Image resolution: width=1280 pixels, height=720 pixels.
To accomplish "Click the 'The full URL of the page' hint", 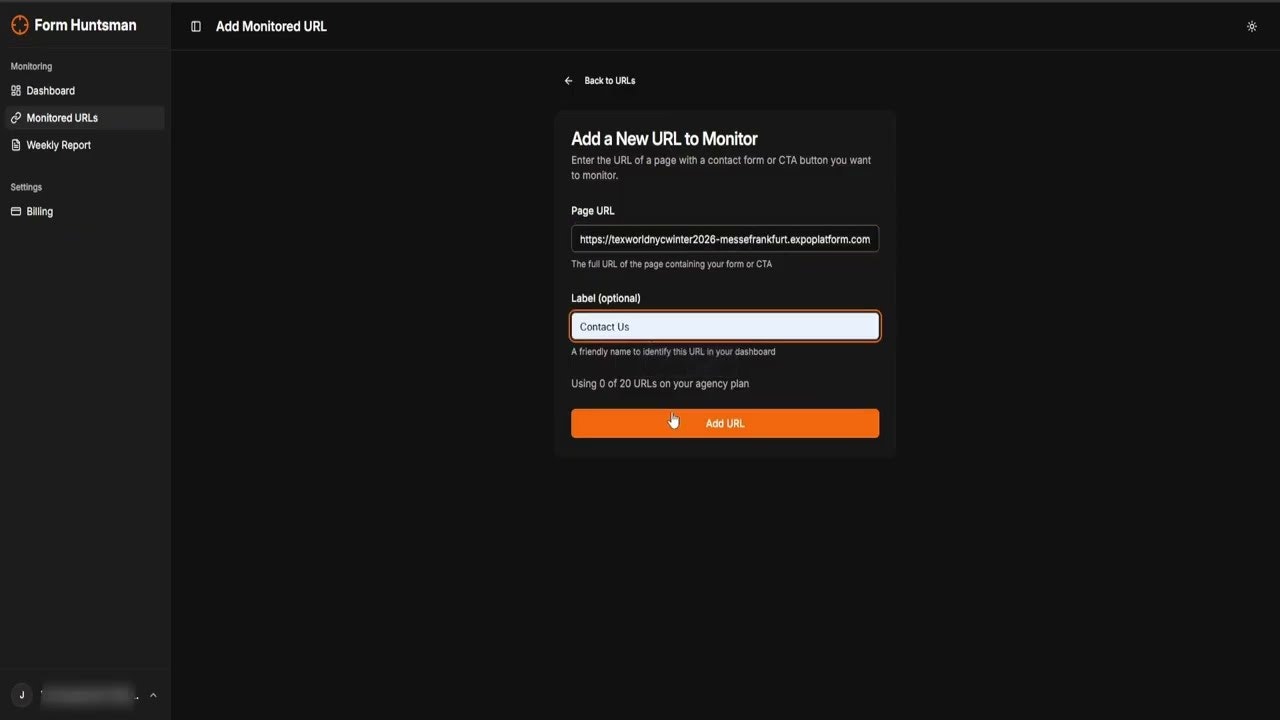I will [x=671, y=265].
